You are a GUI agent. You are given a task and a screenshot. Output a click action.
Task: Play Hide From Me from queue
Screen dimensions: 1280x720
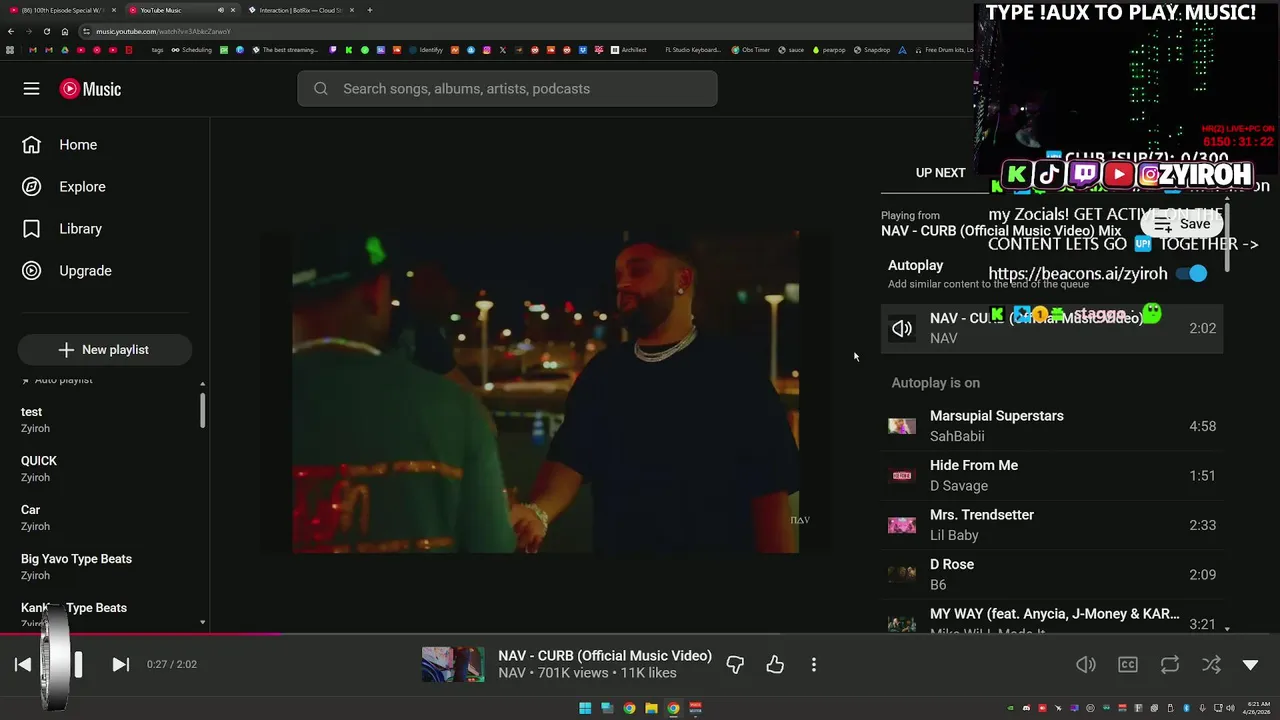click(x=1052, y=476)
